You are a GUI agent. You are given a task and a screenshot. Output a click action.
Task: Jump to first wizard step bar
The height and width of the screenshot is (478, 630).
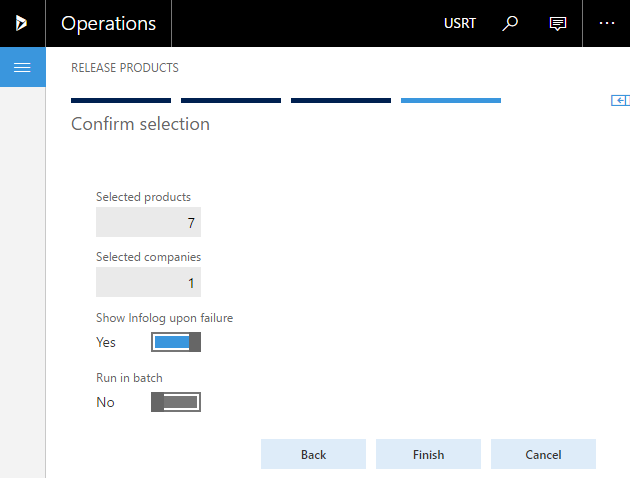pyautogui.click(x=121, y=100)
